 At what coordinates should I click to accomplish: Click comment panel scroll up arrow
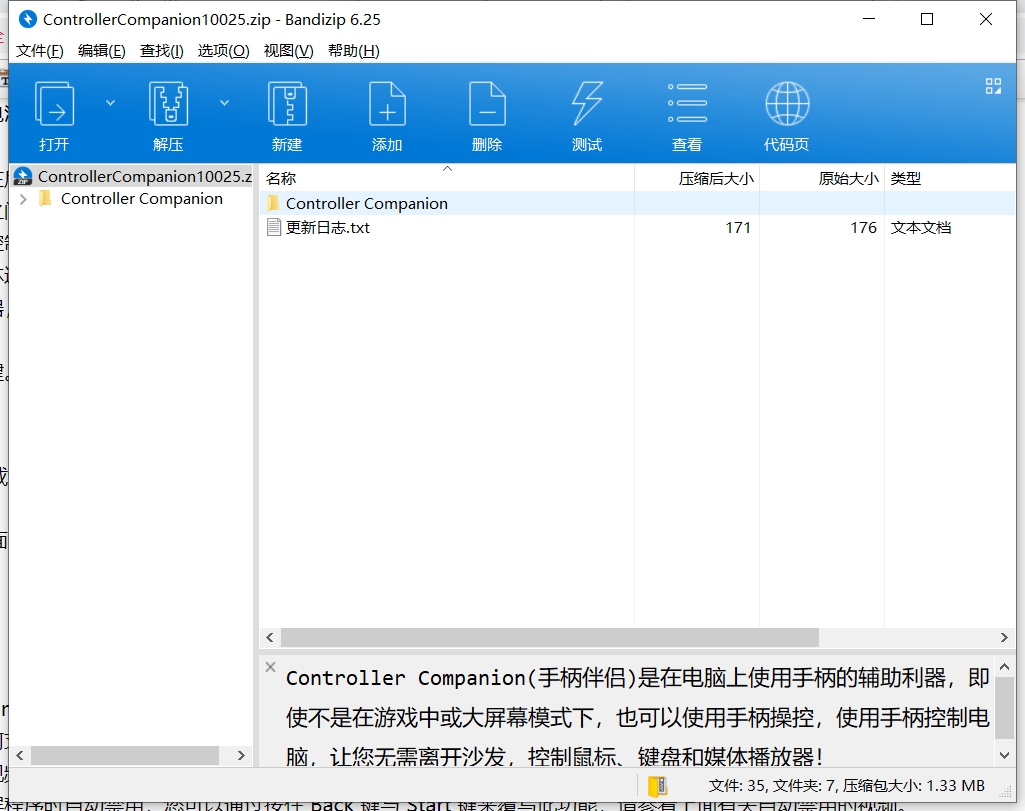tap(1005, 667)
